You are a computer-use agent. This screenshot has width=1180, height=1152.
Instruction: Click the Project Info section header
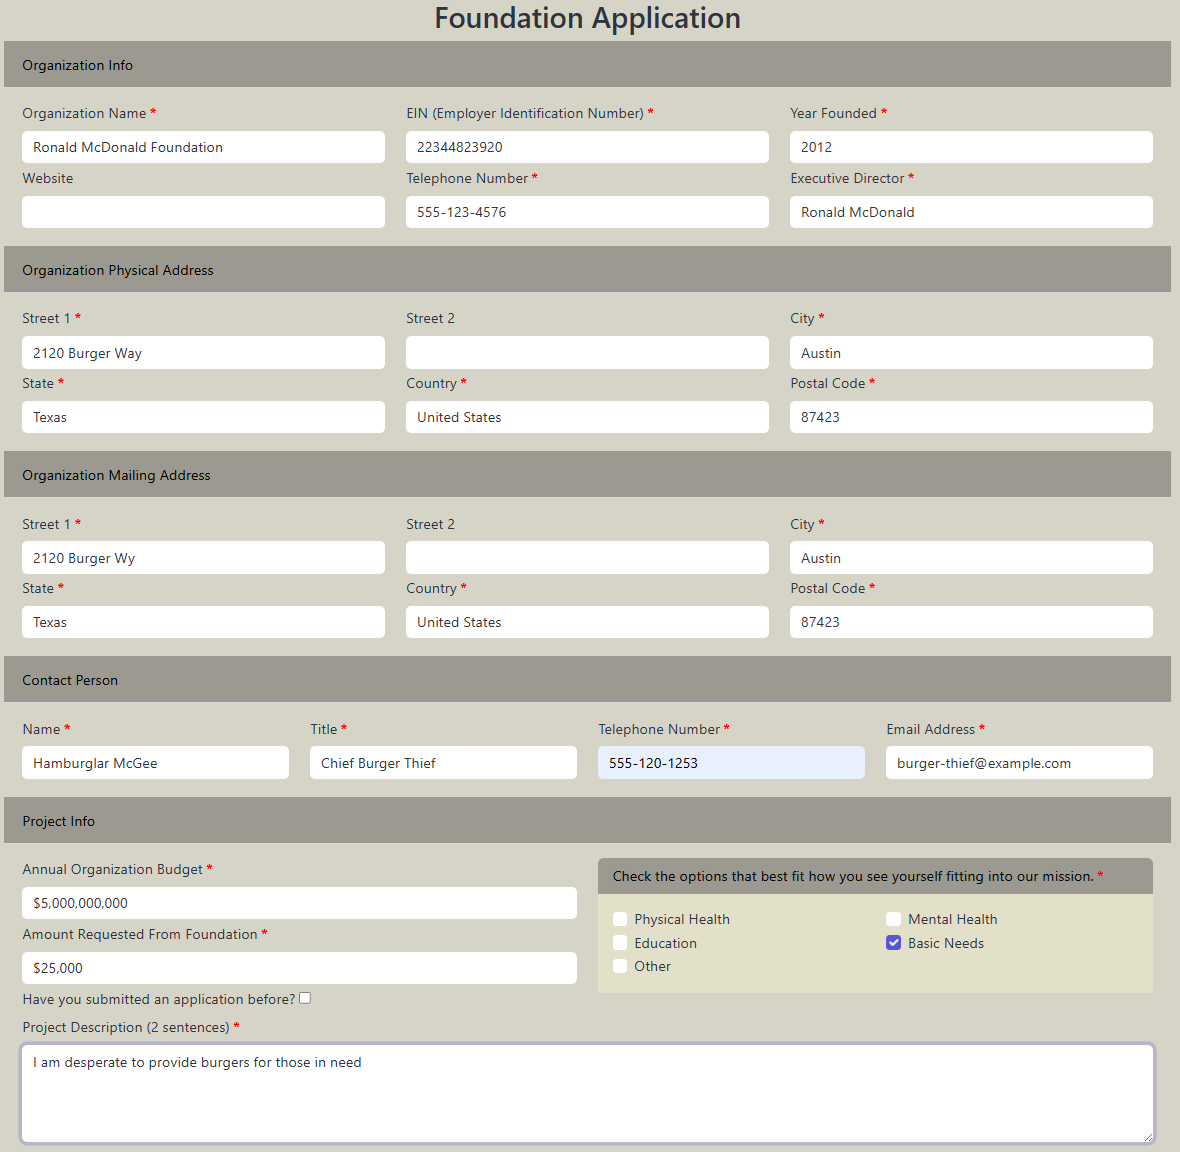tap(587, 820)
